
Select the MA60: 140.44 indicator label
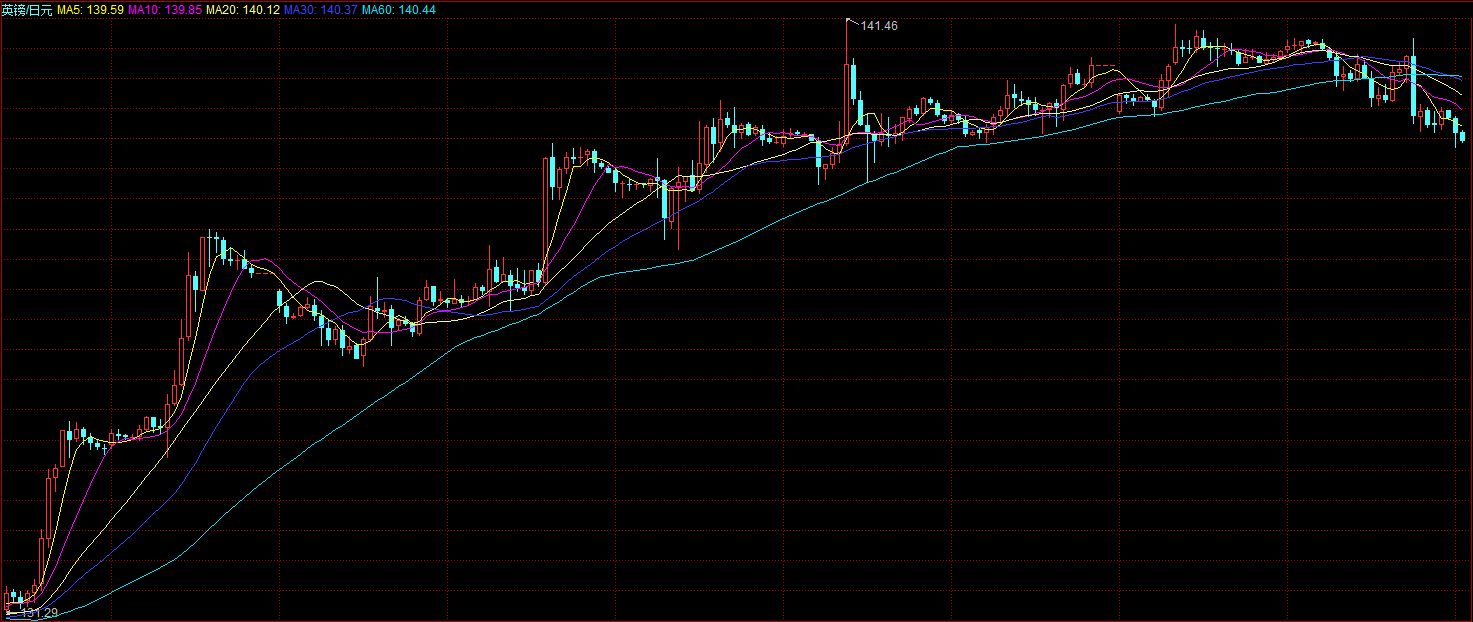398,9
